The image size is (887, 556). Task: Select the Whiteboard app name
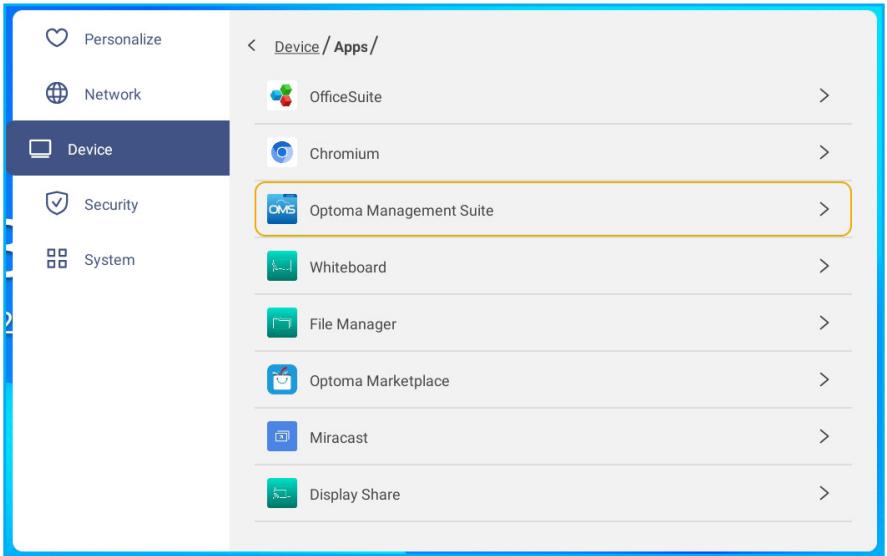point(348,267)
